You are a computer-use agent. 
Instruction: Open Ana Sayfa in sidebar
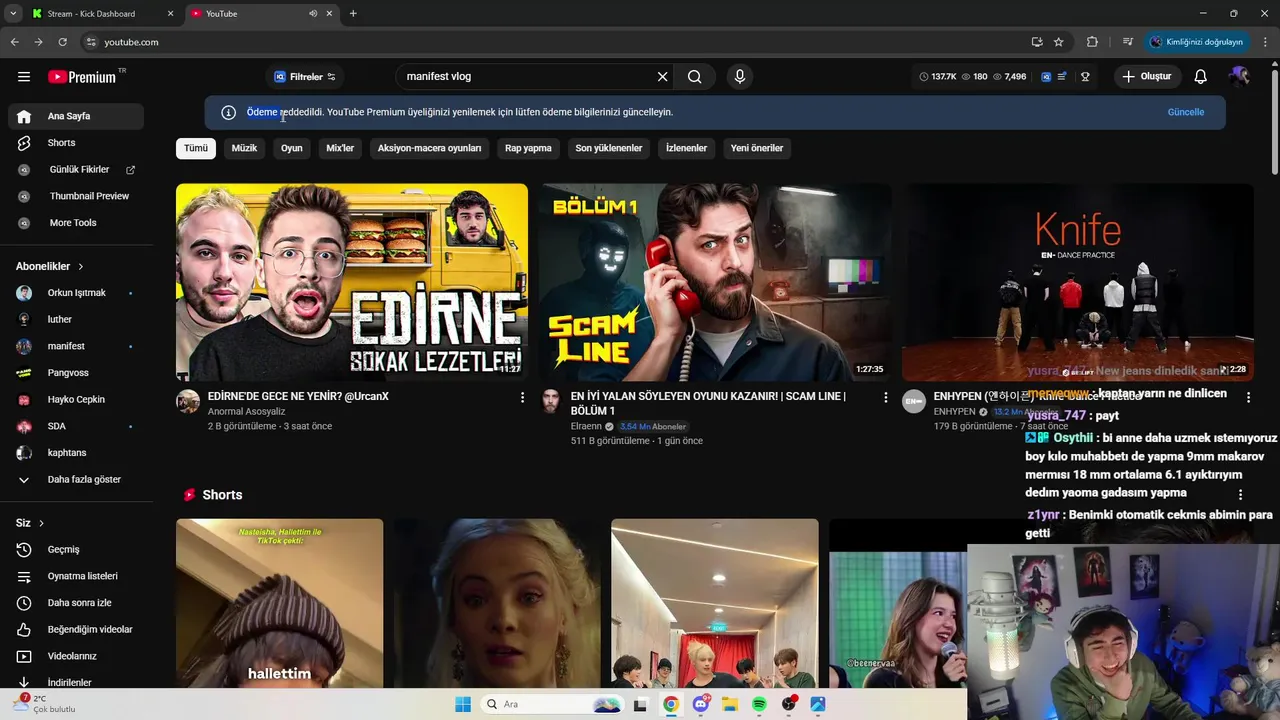(x=76, y=116)
